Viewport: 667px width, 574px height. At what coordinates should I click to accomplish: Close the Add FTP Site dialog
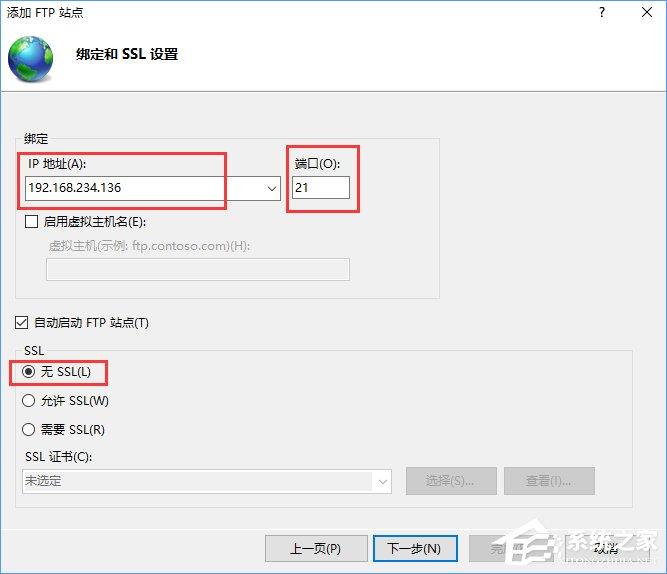(x=647, y=12)
